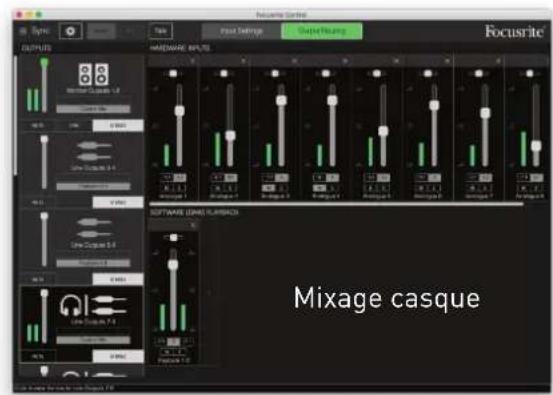Toggle Stereo for Line Outputs 5-6
The width and height of the screenshot is (553, 395).
point(118,279)
